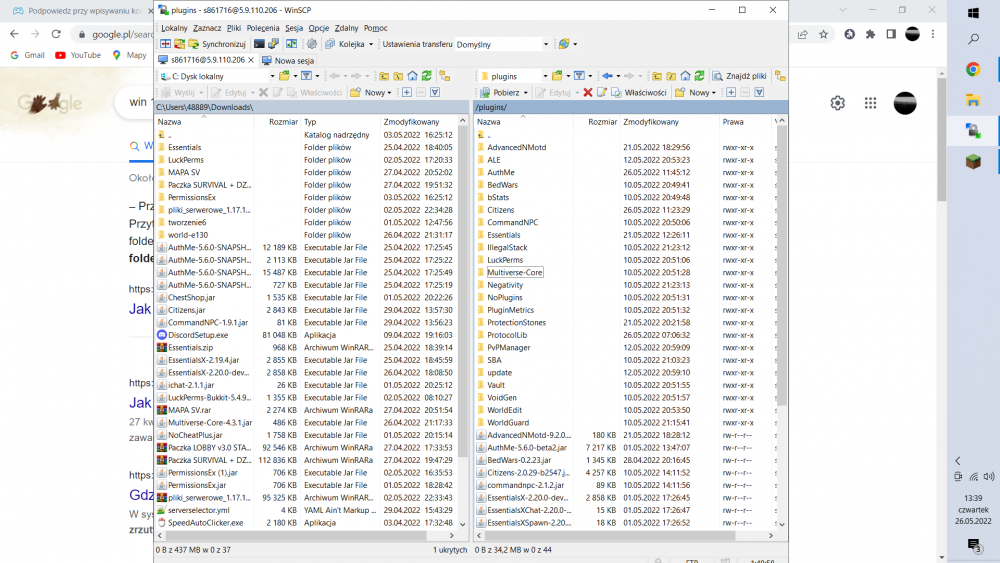Sort local files by Rozmiar column
The width and height of the screenshot is (1000, 563).
pyautogui.click(x=276, y=122)
